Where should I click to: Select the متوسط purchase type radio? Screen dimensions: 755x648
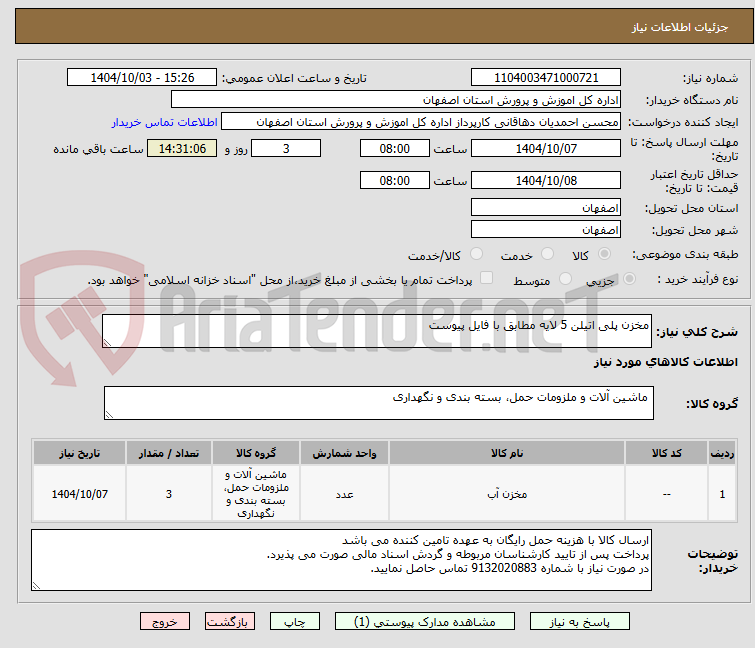tap(565, 279)
